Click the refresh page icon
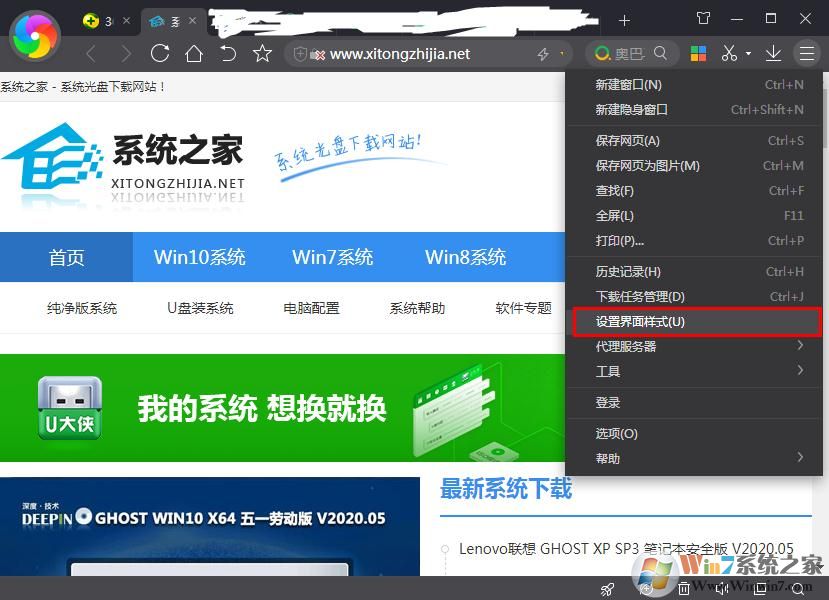829x600 pixels. (x=161, y=53)
